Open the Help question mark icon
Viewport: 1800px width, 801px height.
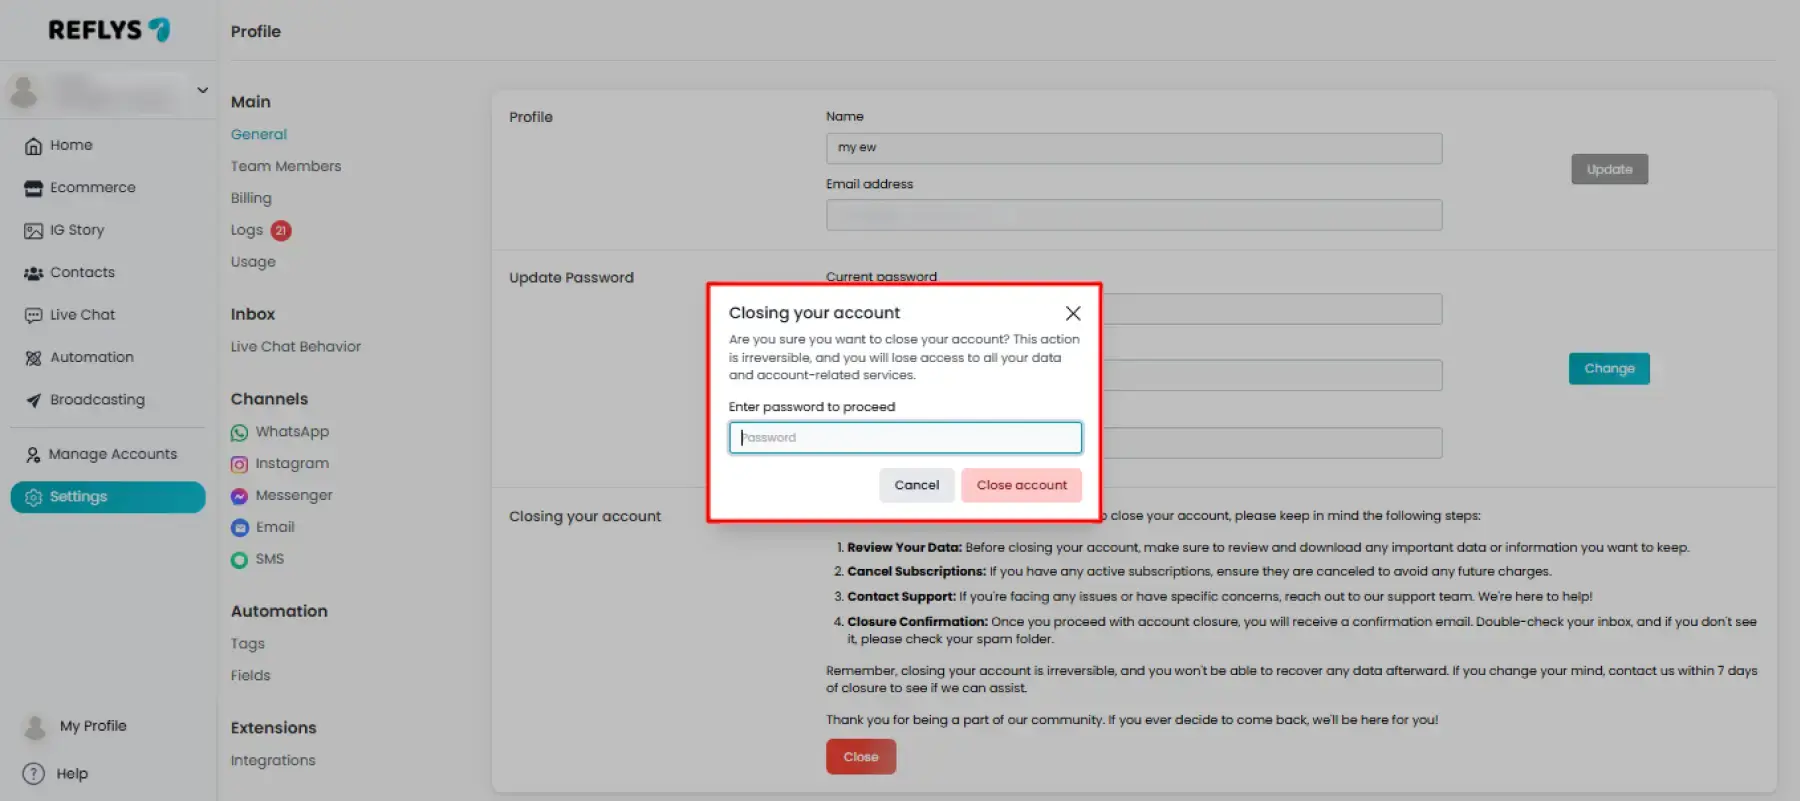pyautogui.click(x=33, y=774)
